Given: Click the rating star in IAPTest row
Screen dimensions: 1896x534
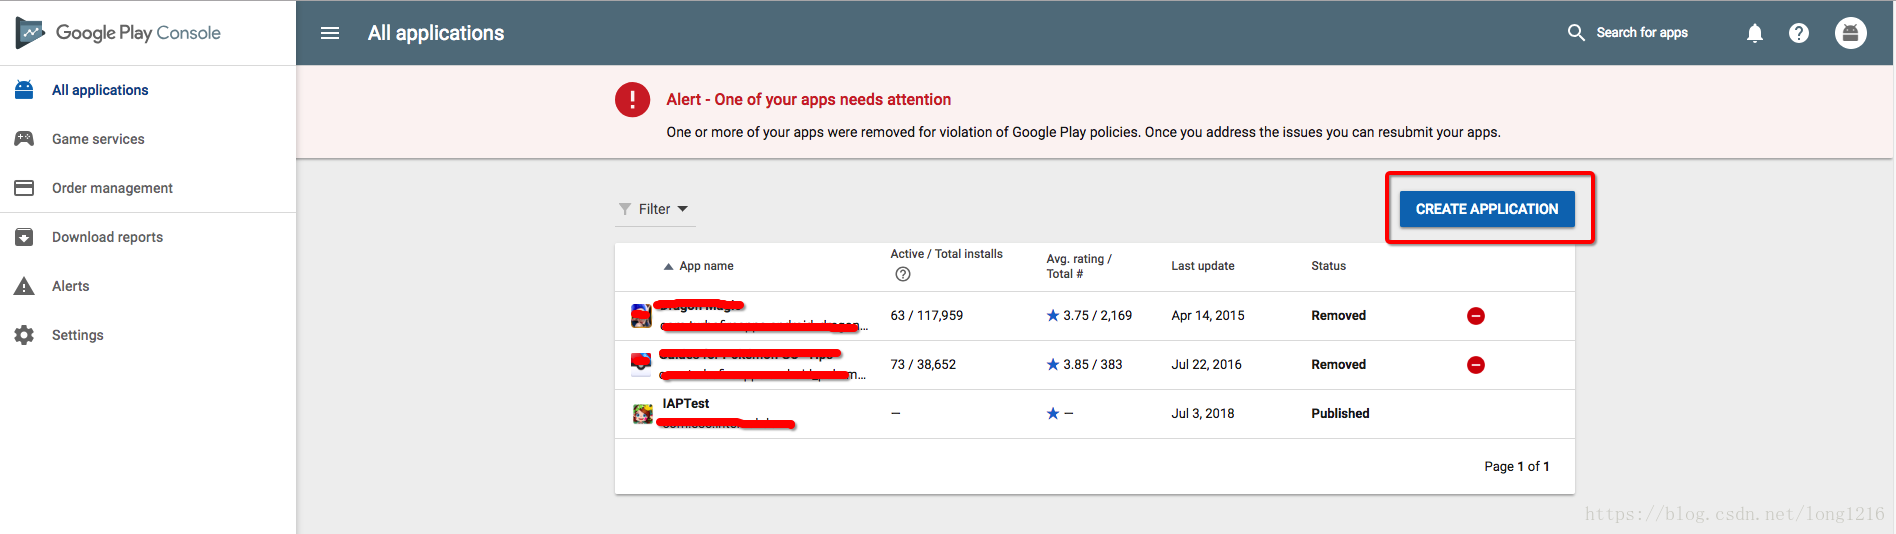Looking at the screenshot, I should point(1053,413).
